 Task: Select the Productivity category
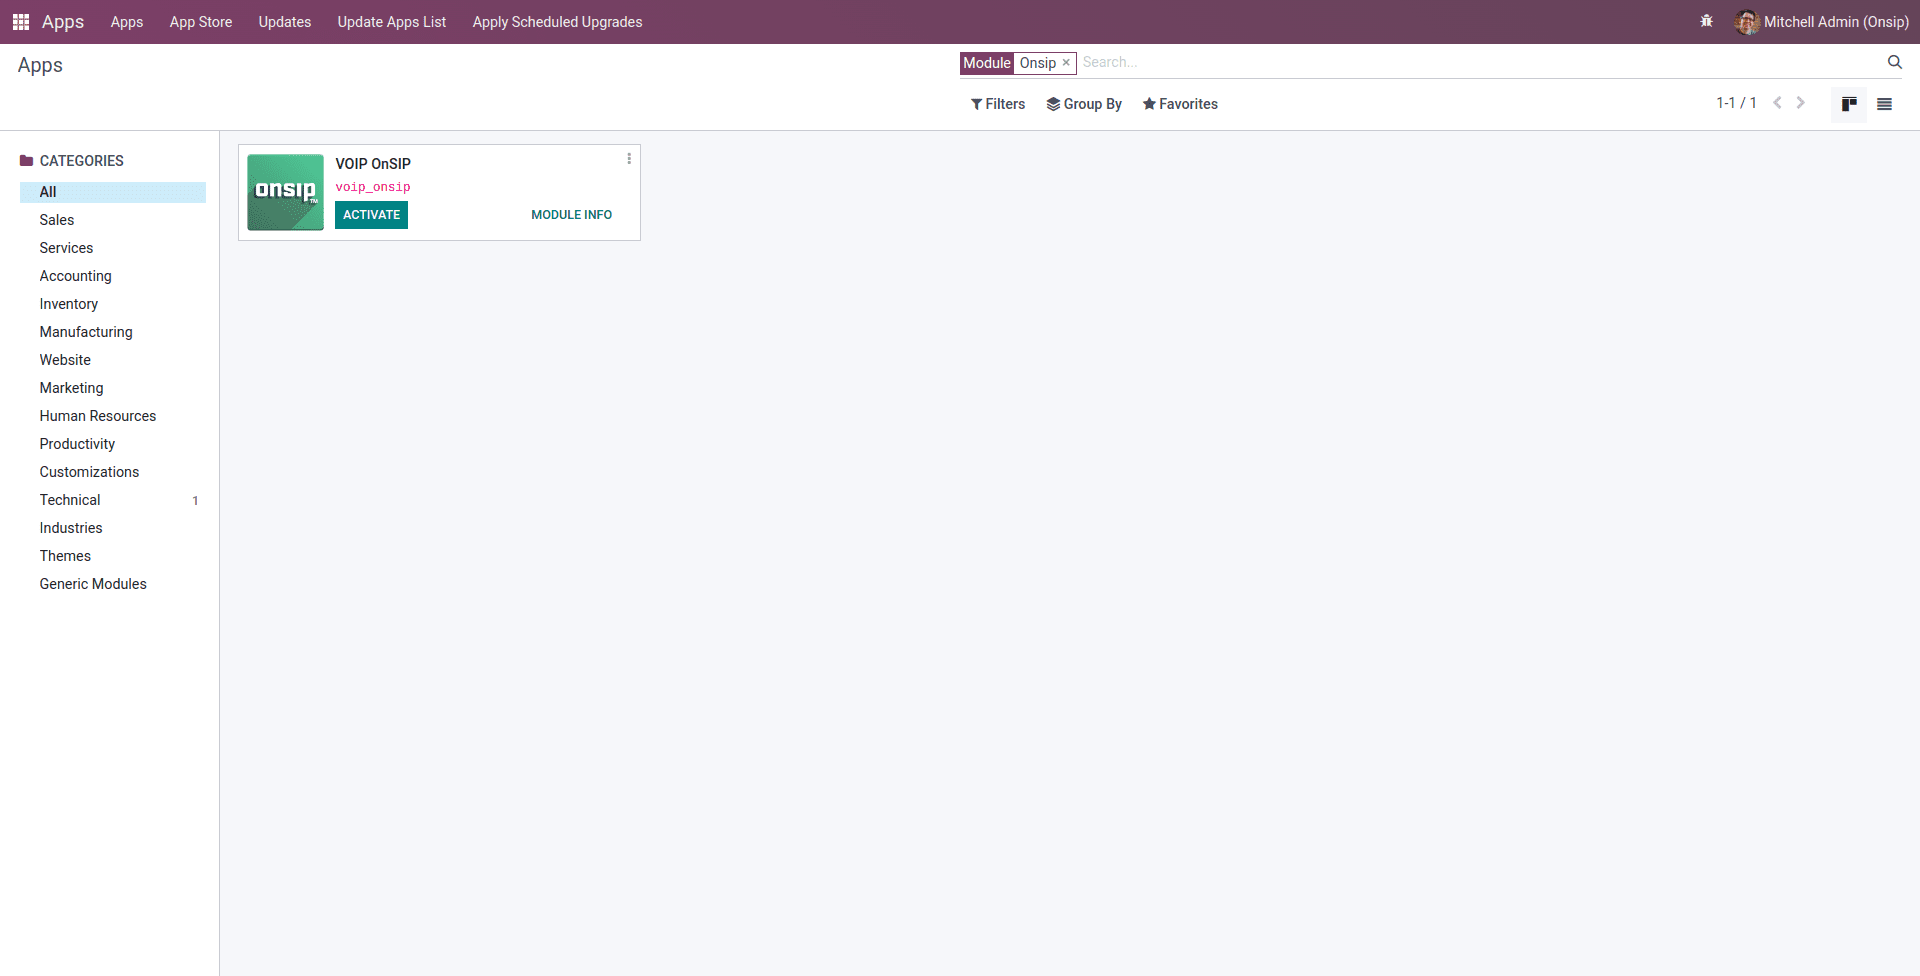tap(113, 444)
